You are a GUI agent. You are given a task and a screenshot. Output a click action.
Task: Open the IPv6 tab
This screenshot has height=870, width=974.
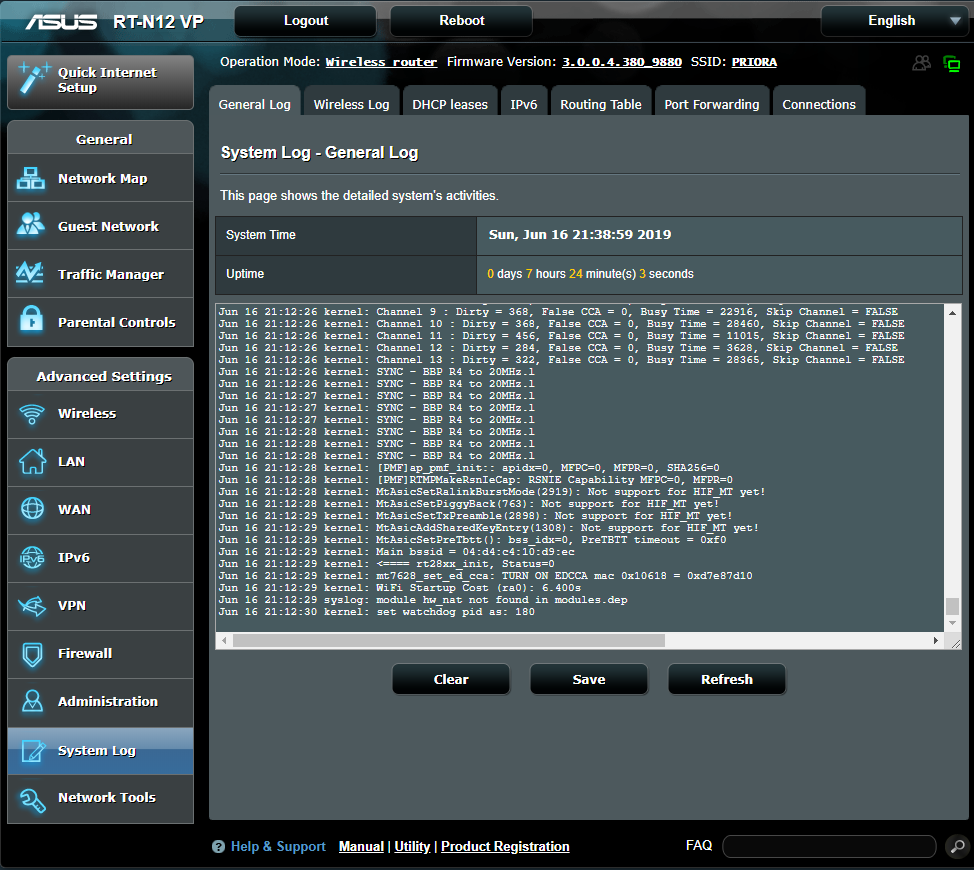pyautogui.click(x=524, y=101)
